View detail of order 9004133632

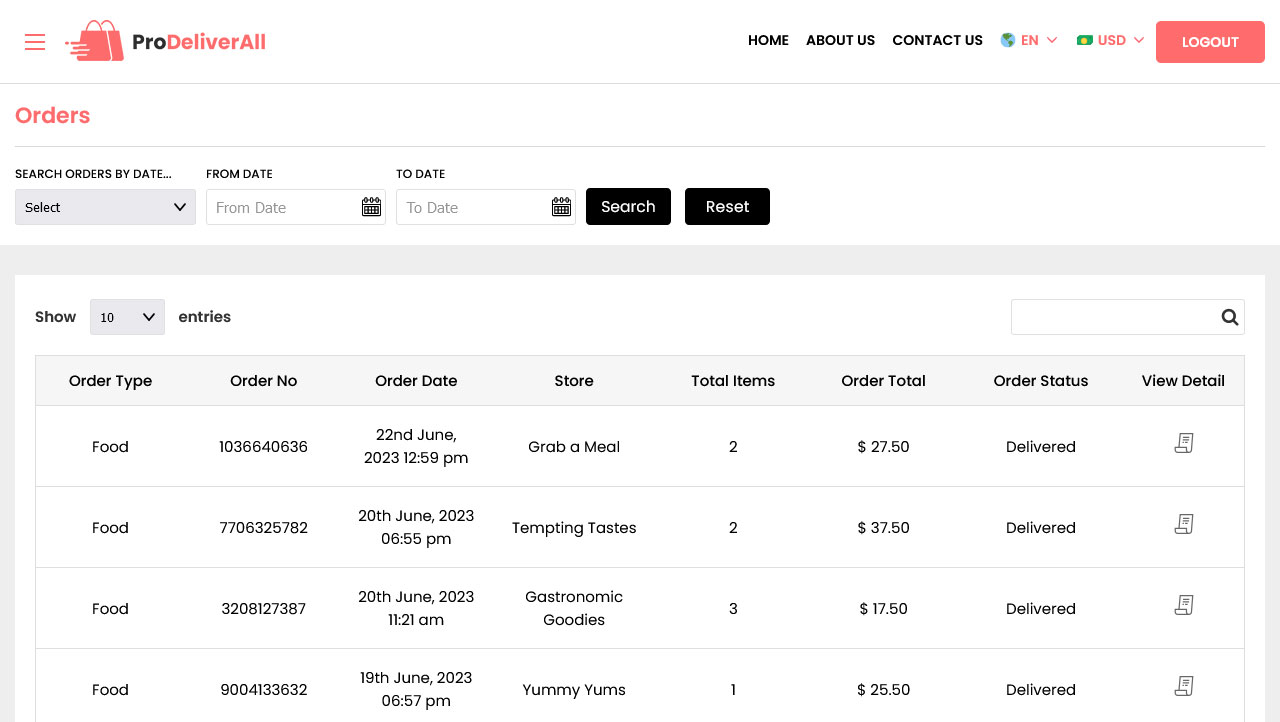click(x=1184, y=686)
